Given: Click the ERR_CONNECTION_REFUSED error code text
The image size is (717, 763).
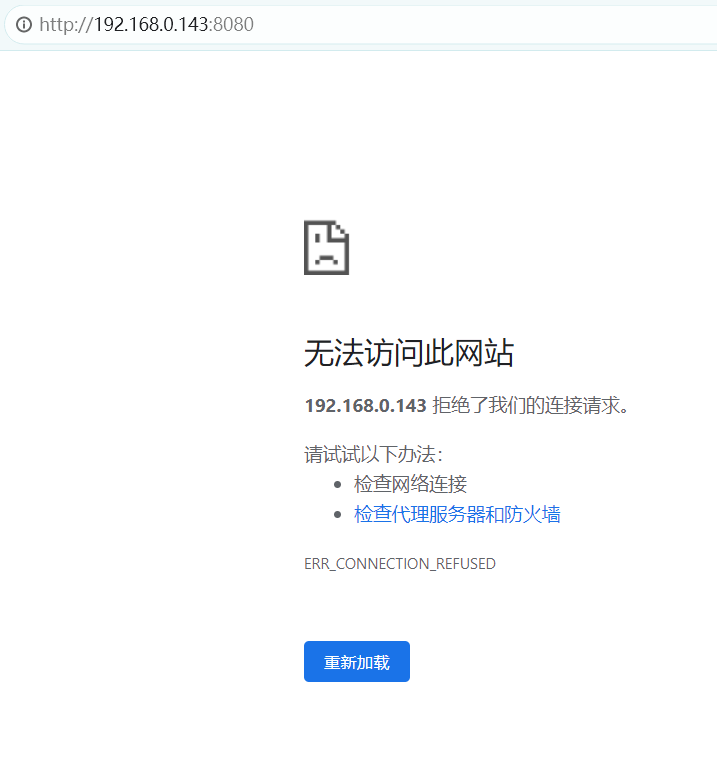Looking at the screenshot, I should click(x=400, y=563).
